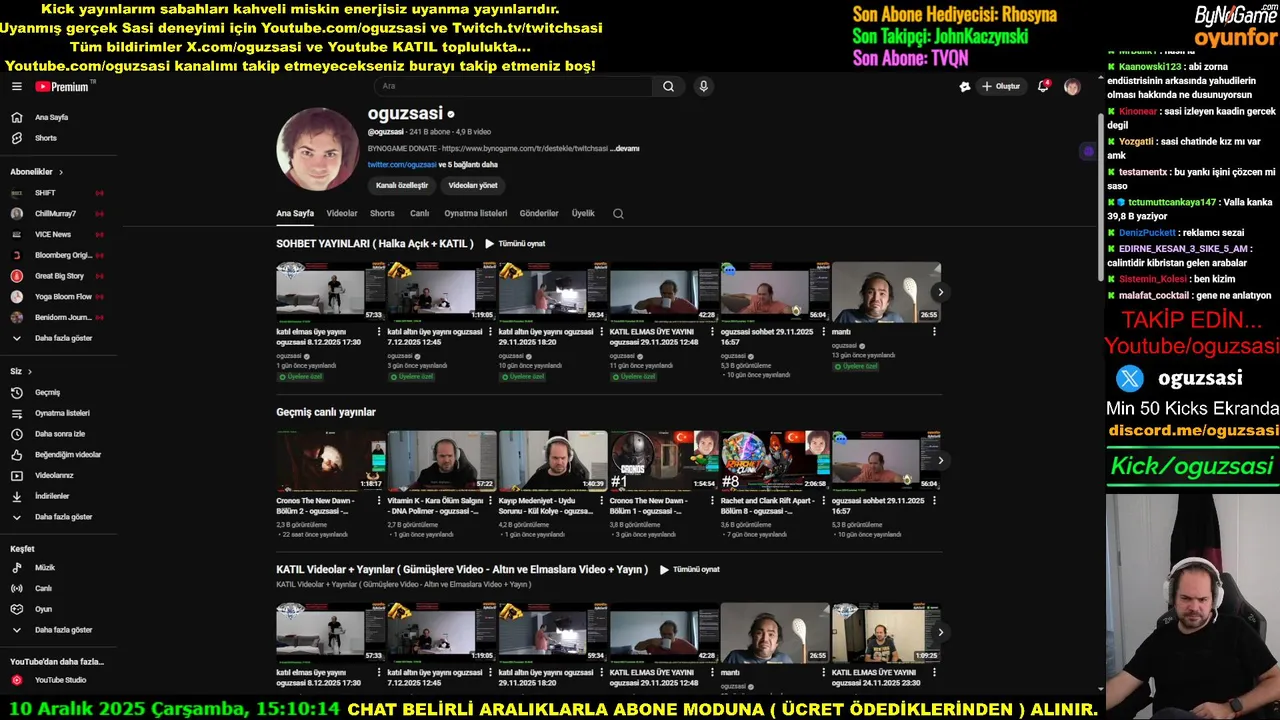Click into the Ara search field
Screen dimensions: 1280x720
click(x=515, y=87)
